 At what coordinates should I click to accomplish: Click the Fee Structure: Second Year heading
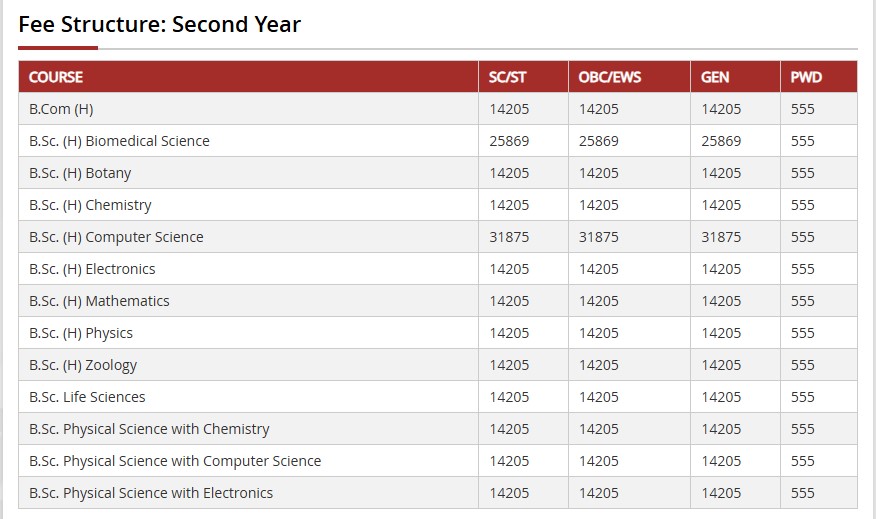coord(160,25)
